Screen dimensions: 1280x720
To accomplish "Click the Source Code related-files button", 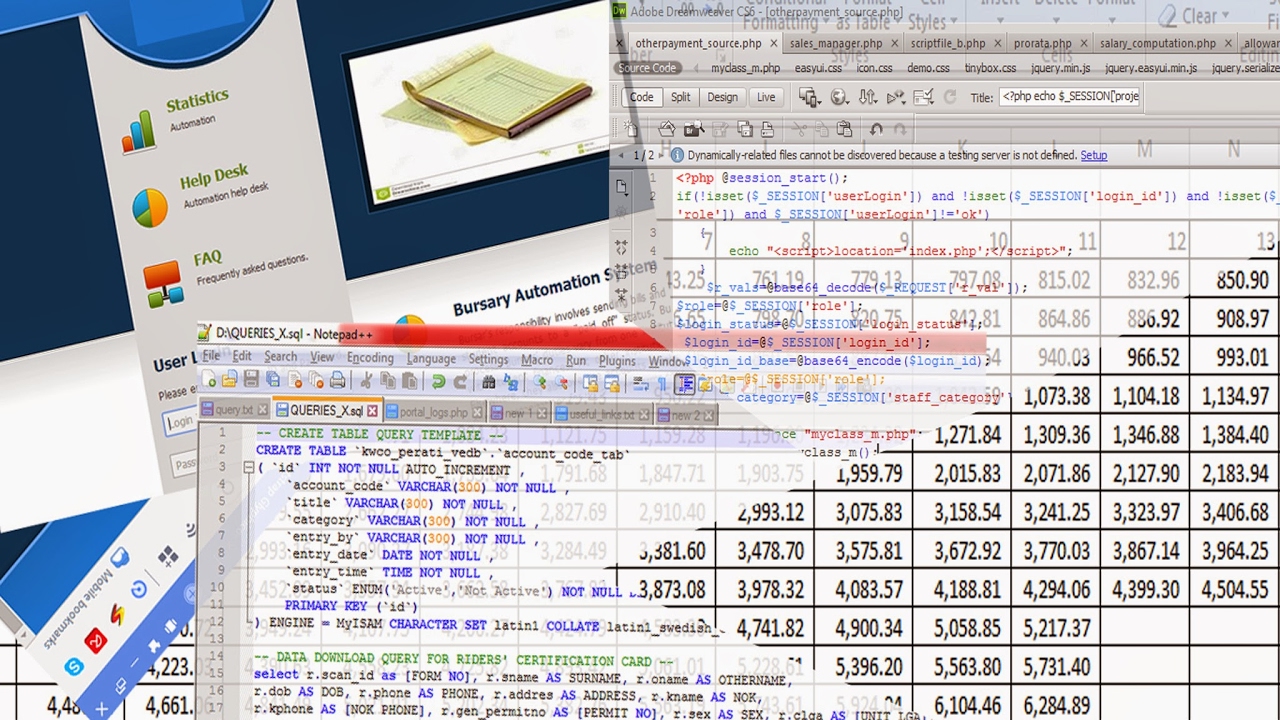I will pos(647,68).
